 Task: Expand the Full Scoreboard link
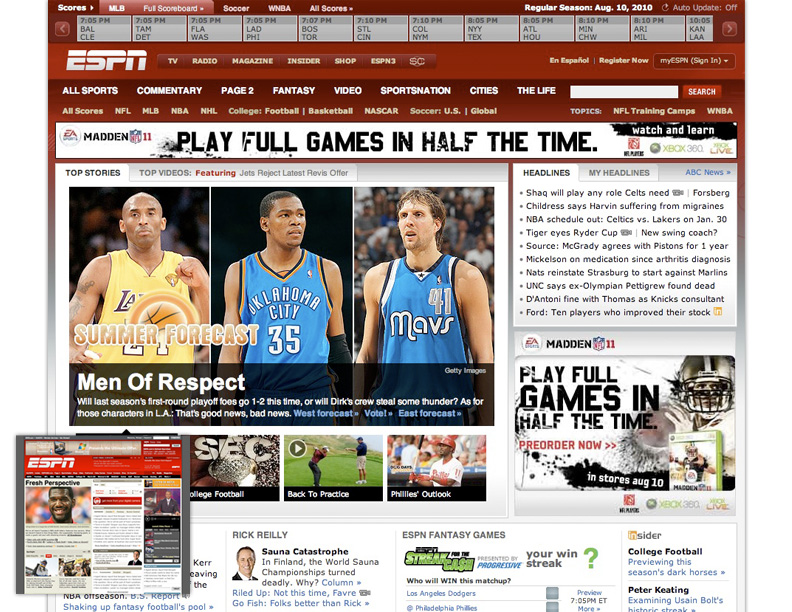point(173,8)
